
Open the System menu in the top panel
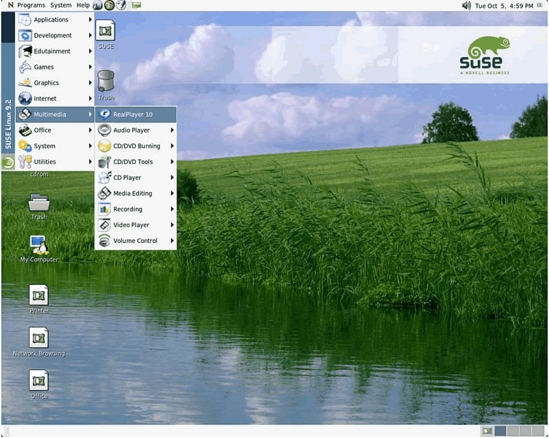tap(61, 5)
